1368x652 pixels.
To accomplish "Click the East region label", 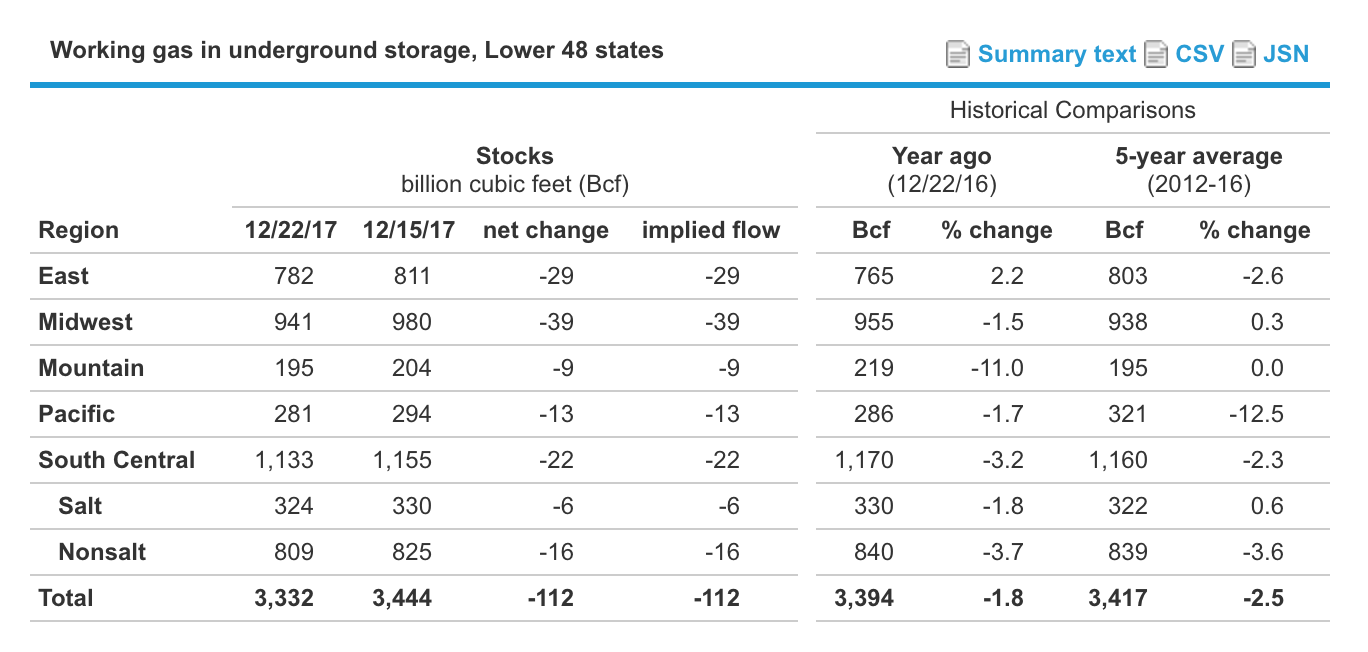I will [63, 276].
